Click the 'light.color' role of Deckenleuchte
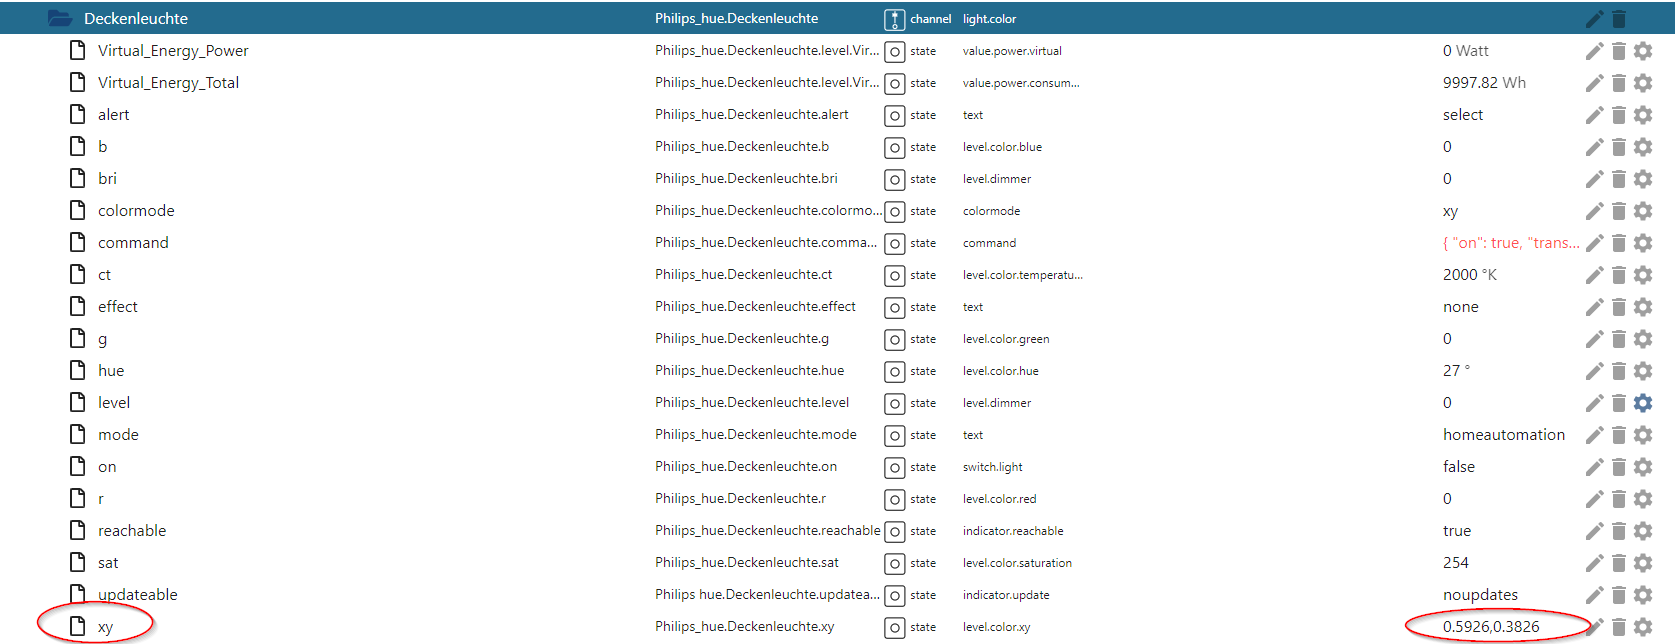Screen dimensions: 1675x644 tap(989, 19)
